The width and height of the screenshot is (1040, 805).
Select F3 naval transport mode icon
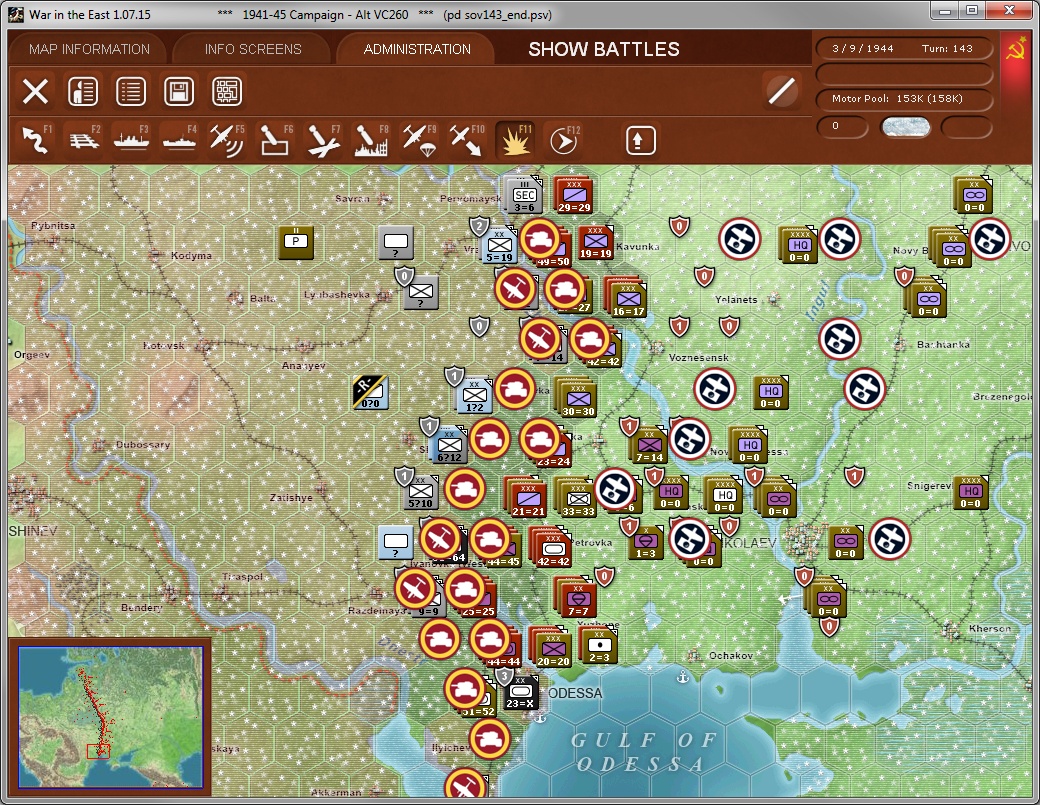pos(131,140)
